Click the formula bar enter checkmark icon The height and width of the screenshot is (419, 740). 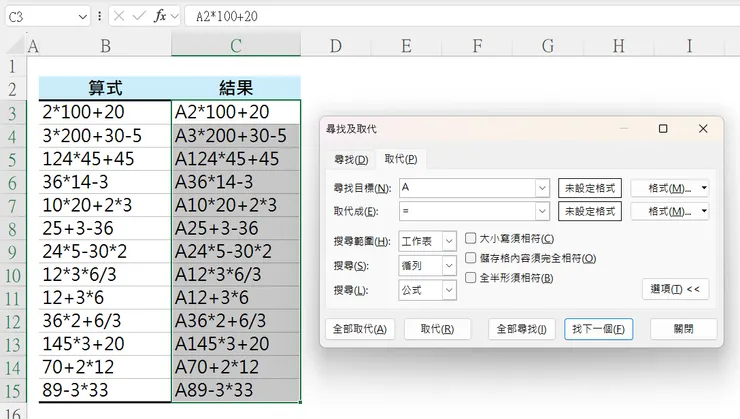click(139, 17)
